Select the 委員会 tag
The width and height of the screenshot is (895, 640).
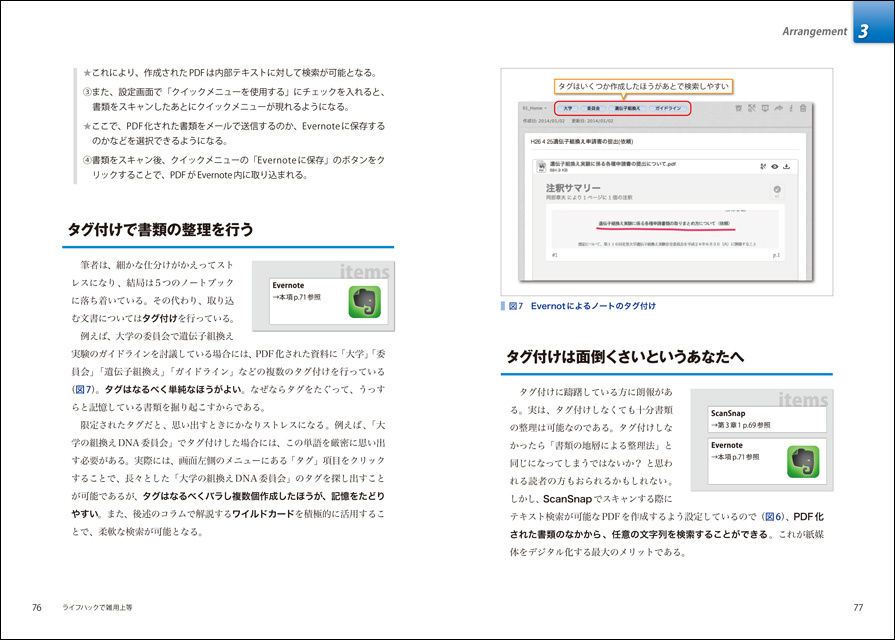point(593,107)
